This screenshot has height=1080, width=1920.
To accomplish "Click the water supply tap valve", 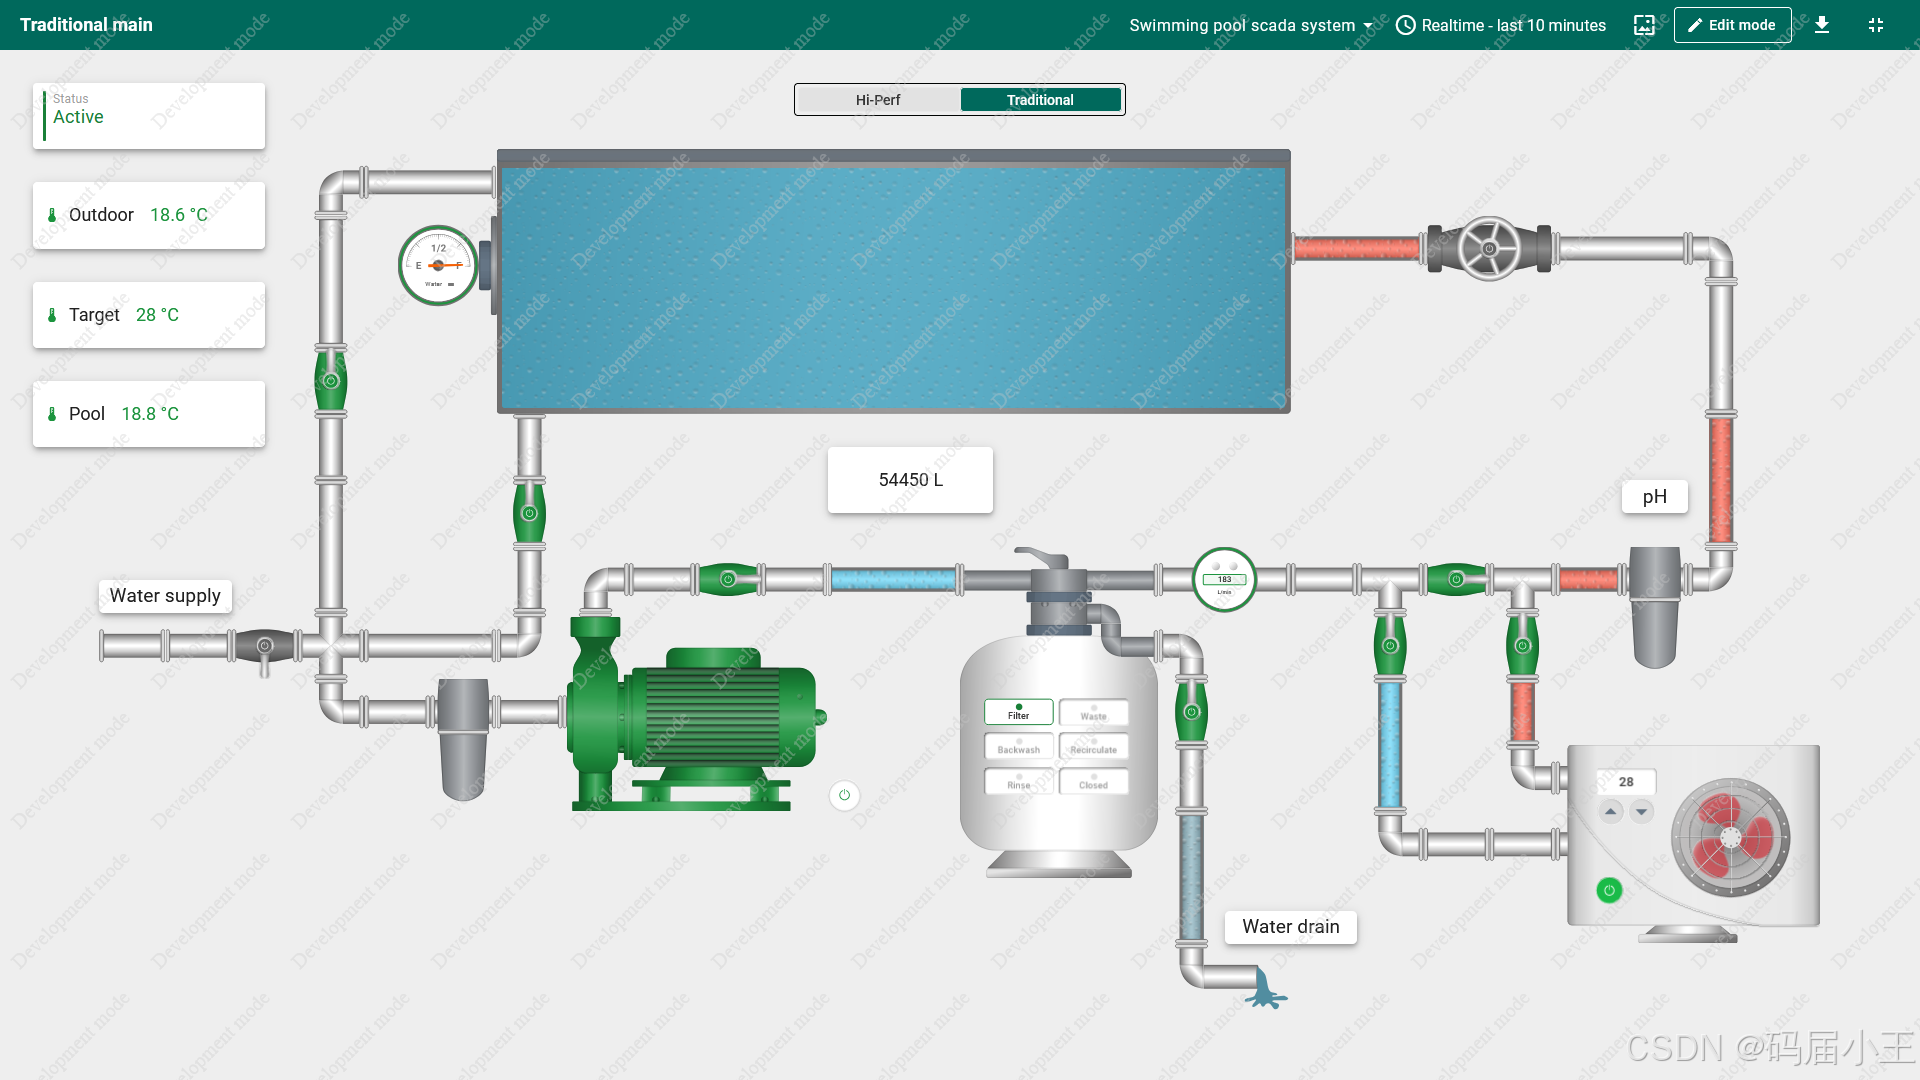I will click(264, 647).
